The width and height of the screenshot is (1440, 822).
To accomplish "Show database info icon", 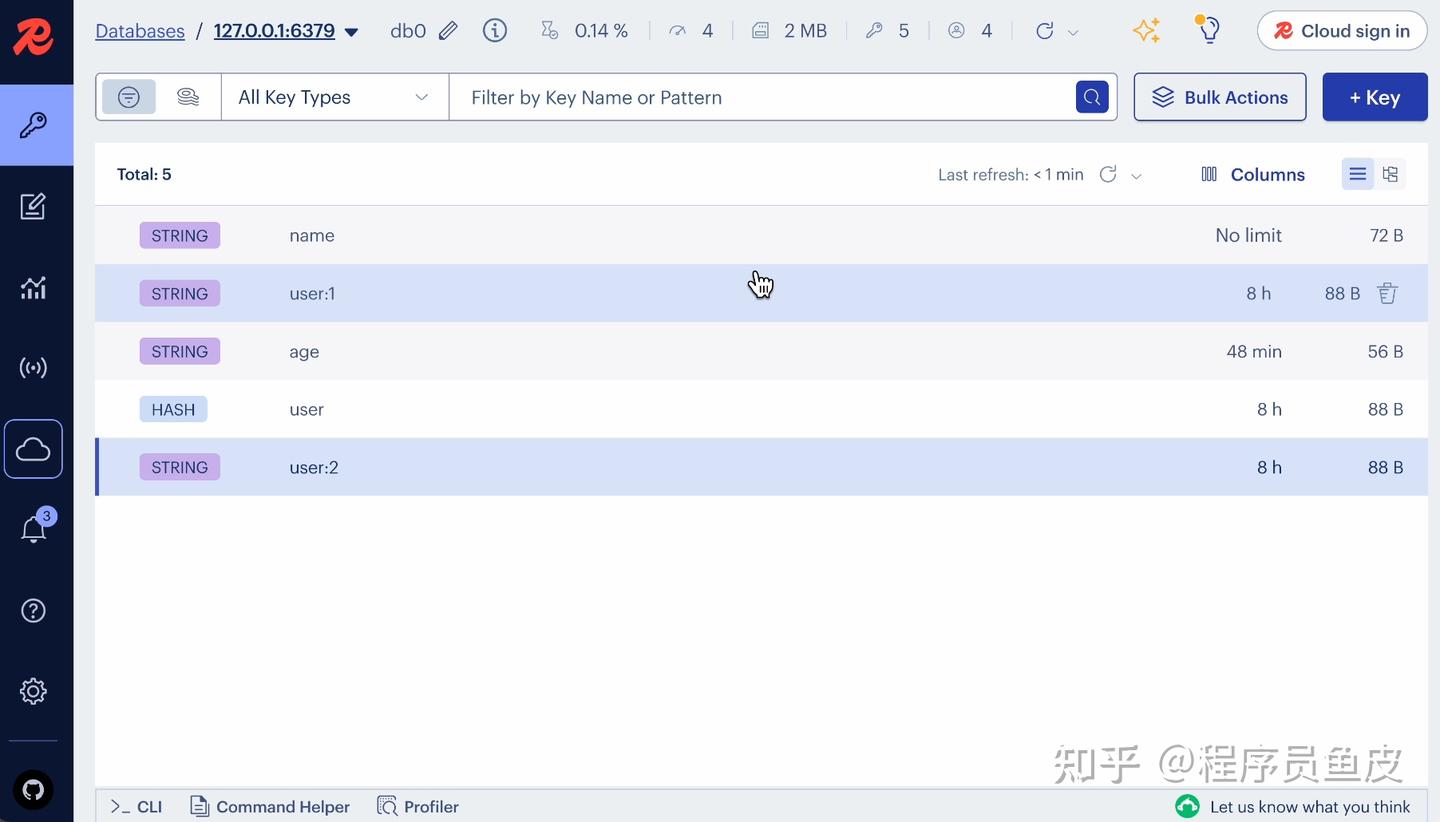I will coord(494,31).
